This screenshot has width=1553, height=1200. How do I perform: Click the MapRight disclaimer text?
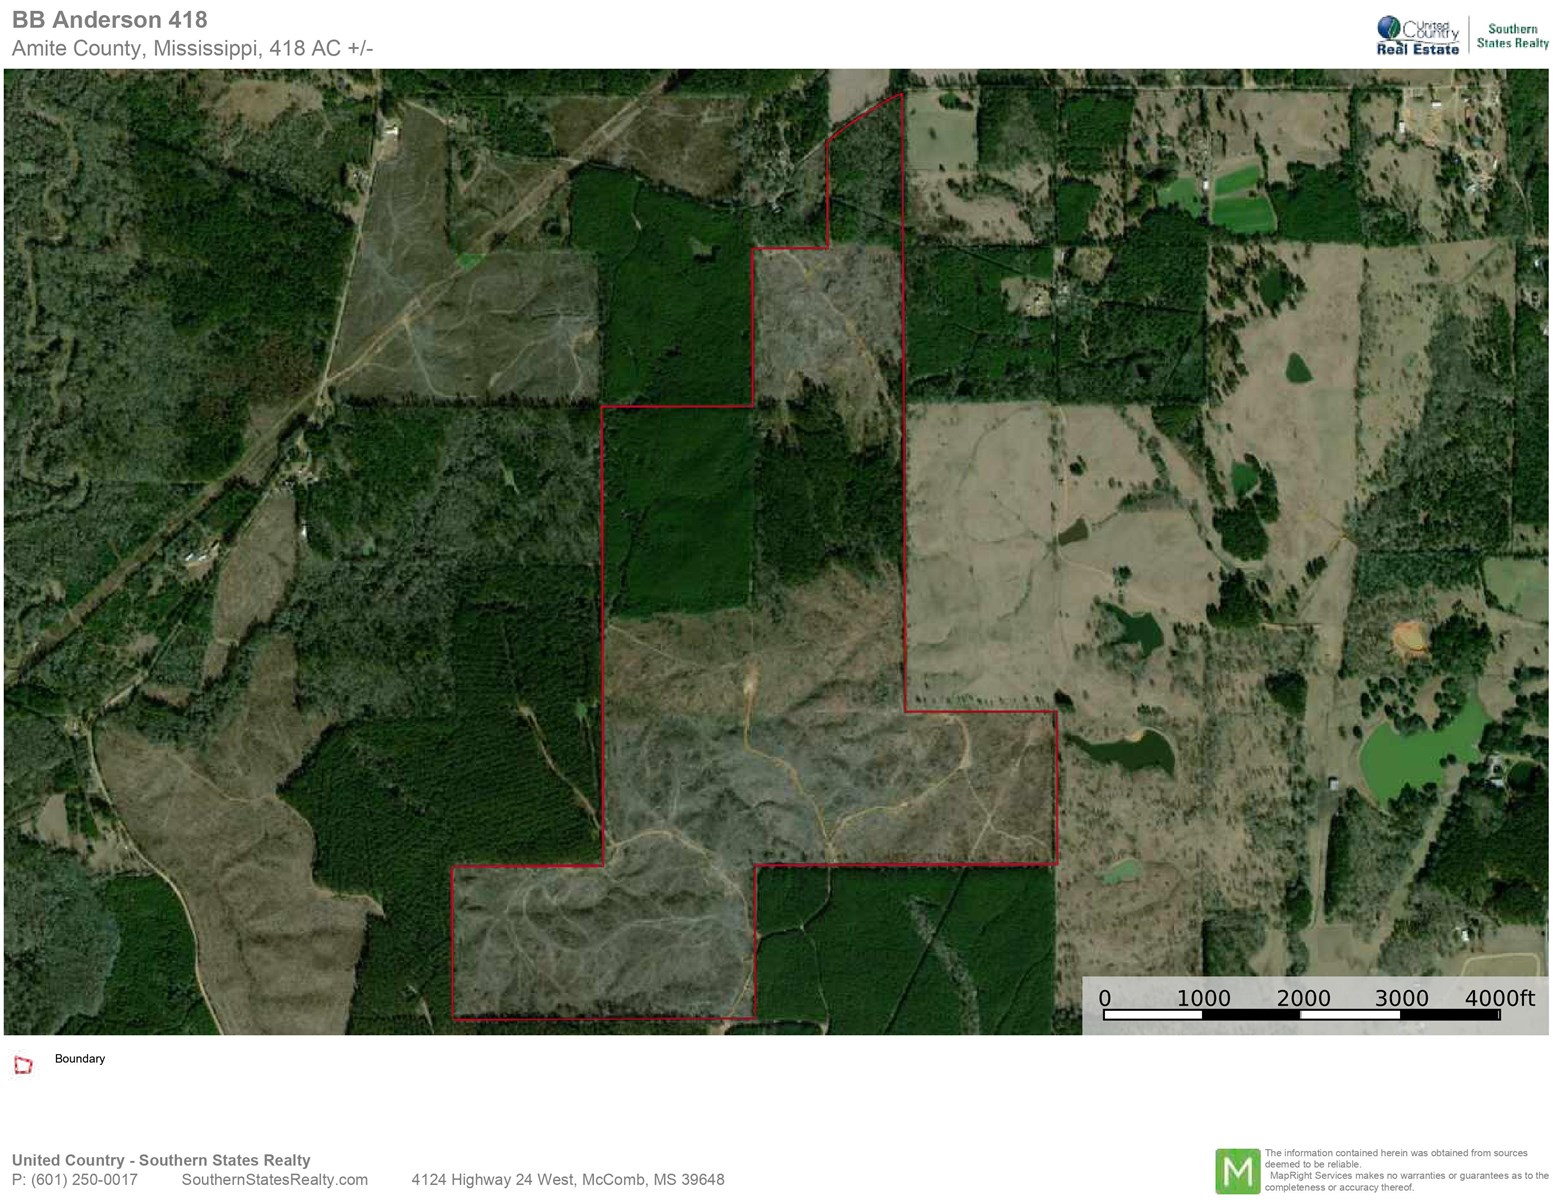tap(1405, 1170)
